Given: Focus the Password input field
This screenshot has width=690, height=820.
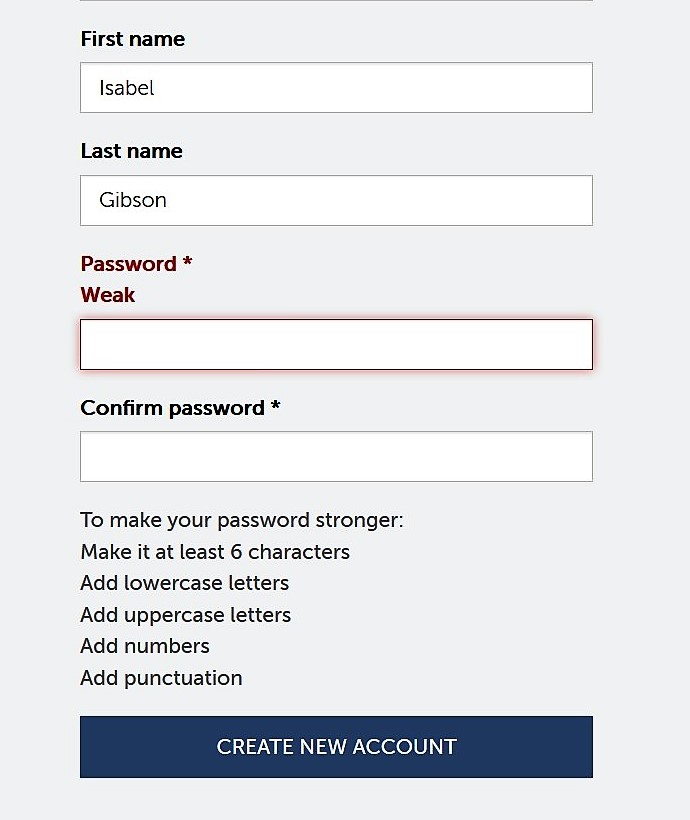Looking at the screenshot, I should click(x=336, y=345).
